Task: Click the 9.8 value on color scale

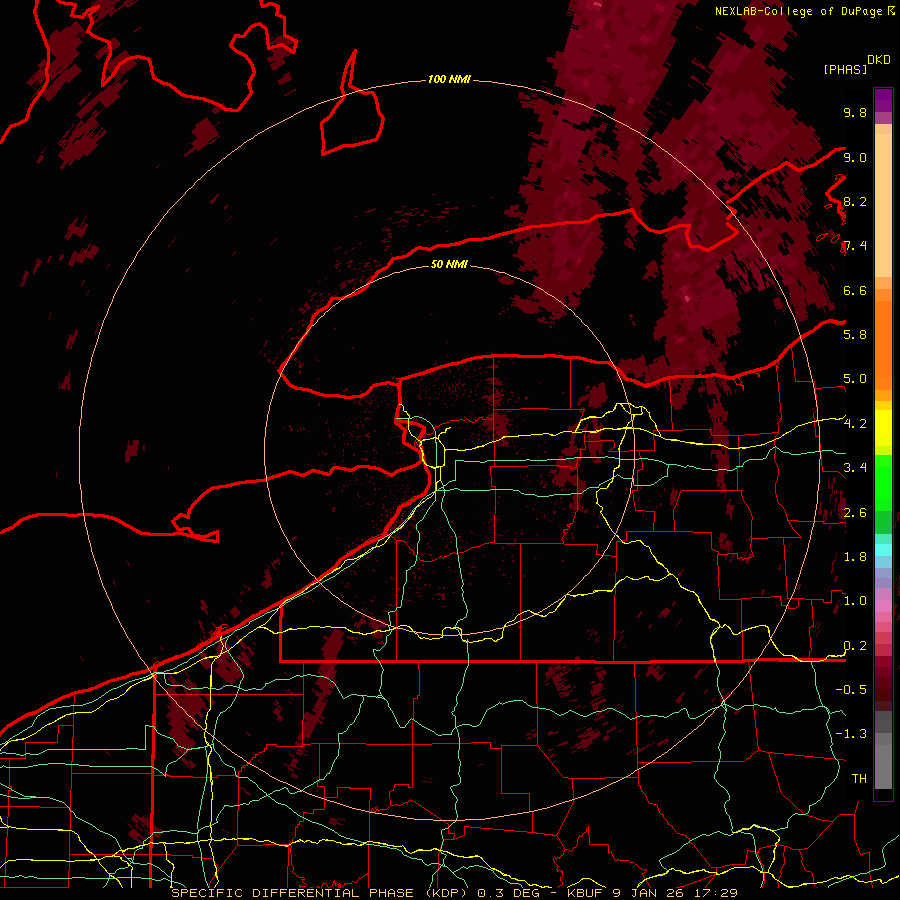Action: click(x=855, y=112)
